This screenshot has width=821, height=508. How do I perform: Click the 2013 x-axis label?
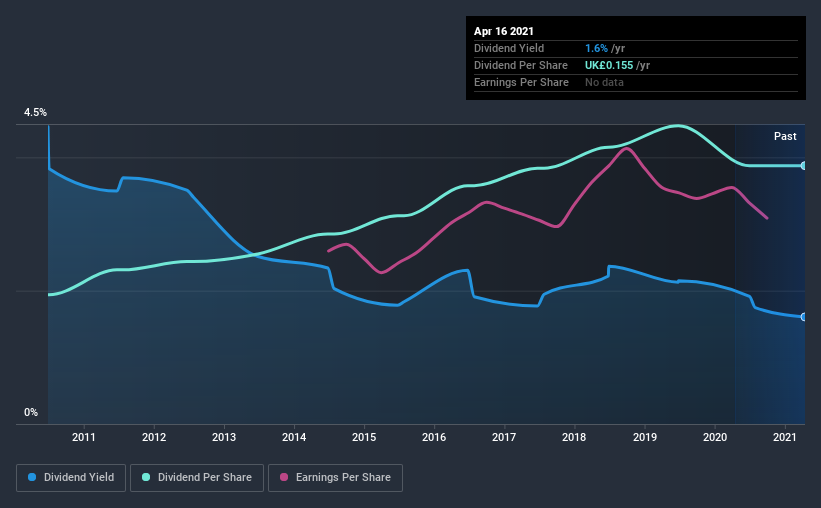tap(224, 437)
